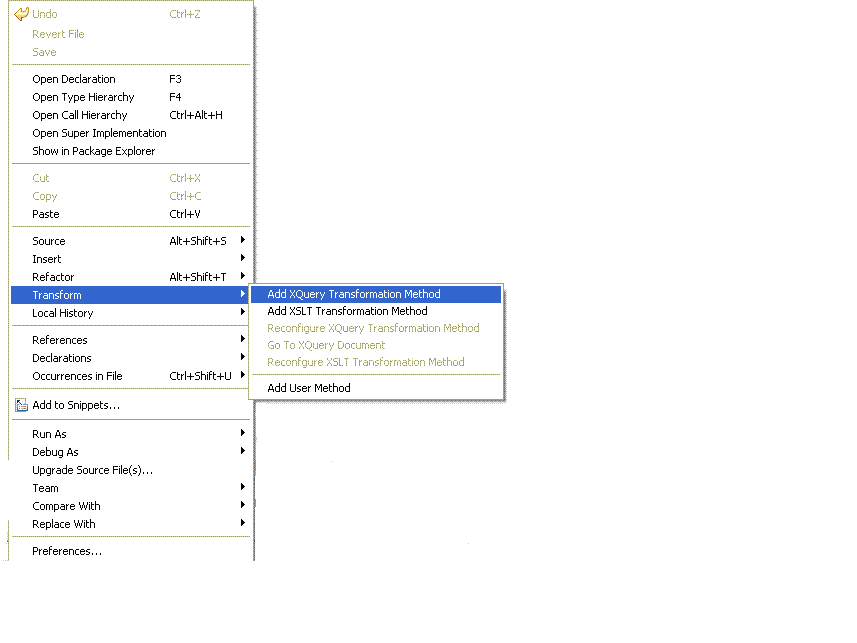Viewport: 857px width, 643px height.
Task: Select Add XQuery Transformation Method
Action: point(376,294)
